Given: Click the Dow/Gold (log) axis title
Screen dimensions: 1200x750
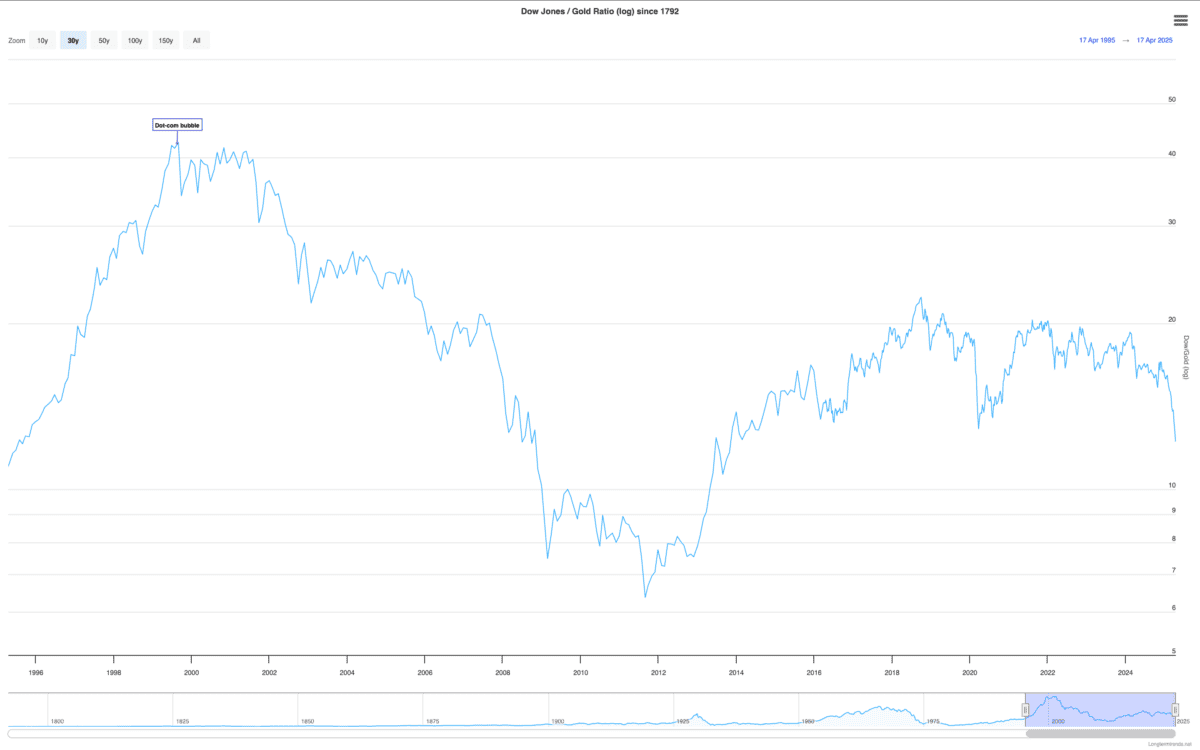Looking at the screenshot, I should [1186, 357].
